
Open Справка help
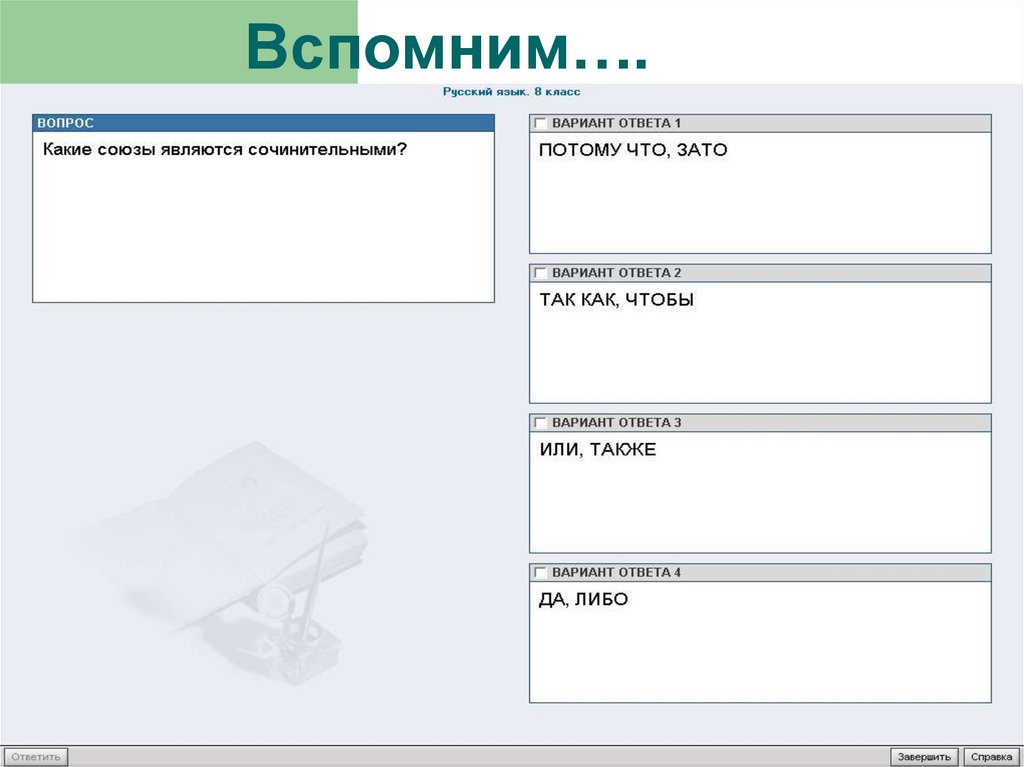tap(992, 757)
